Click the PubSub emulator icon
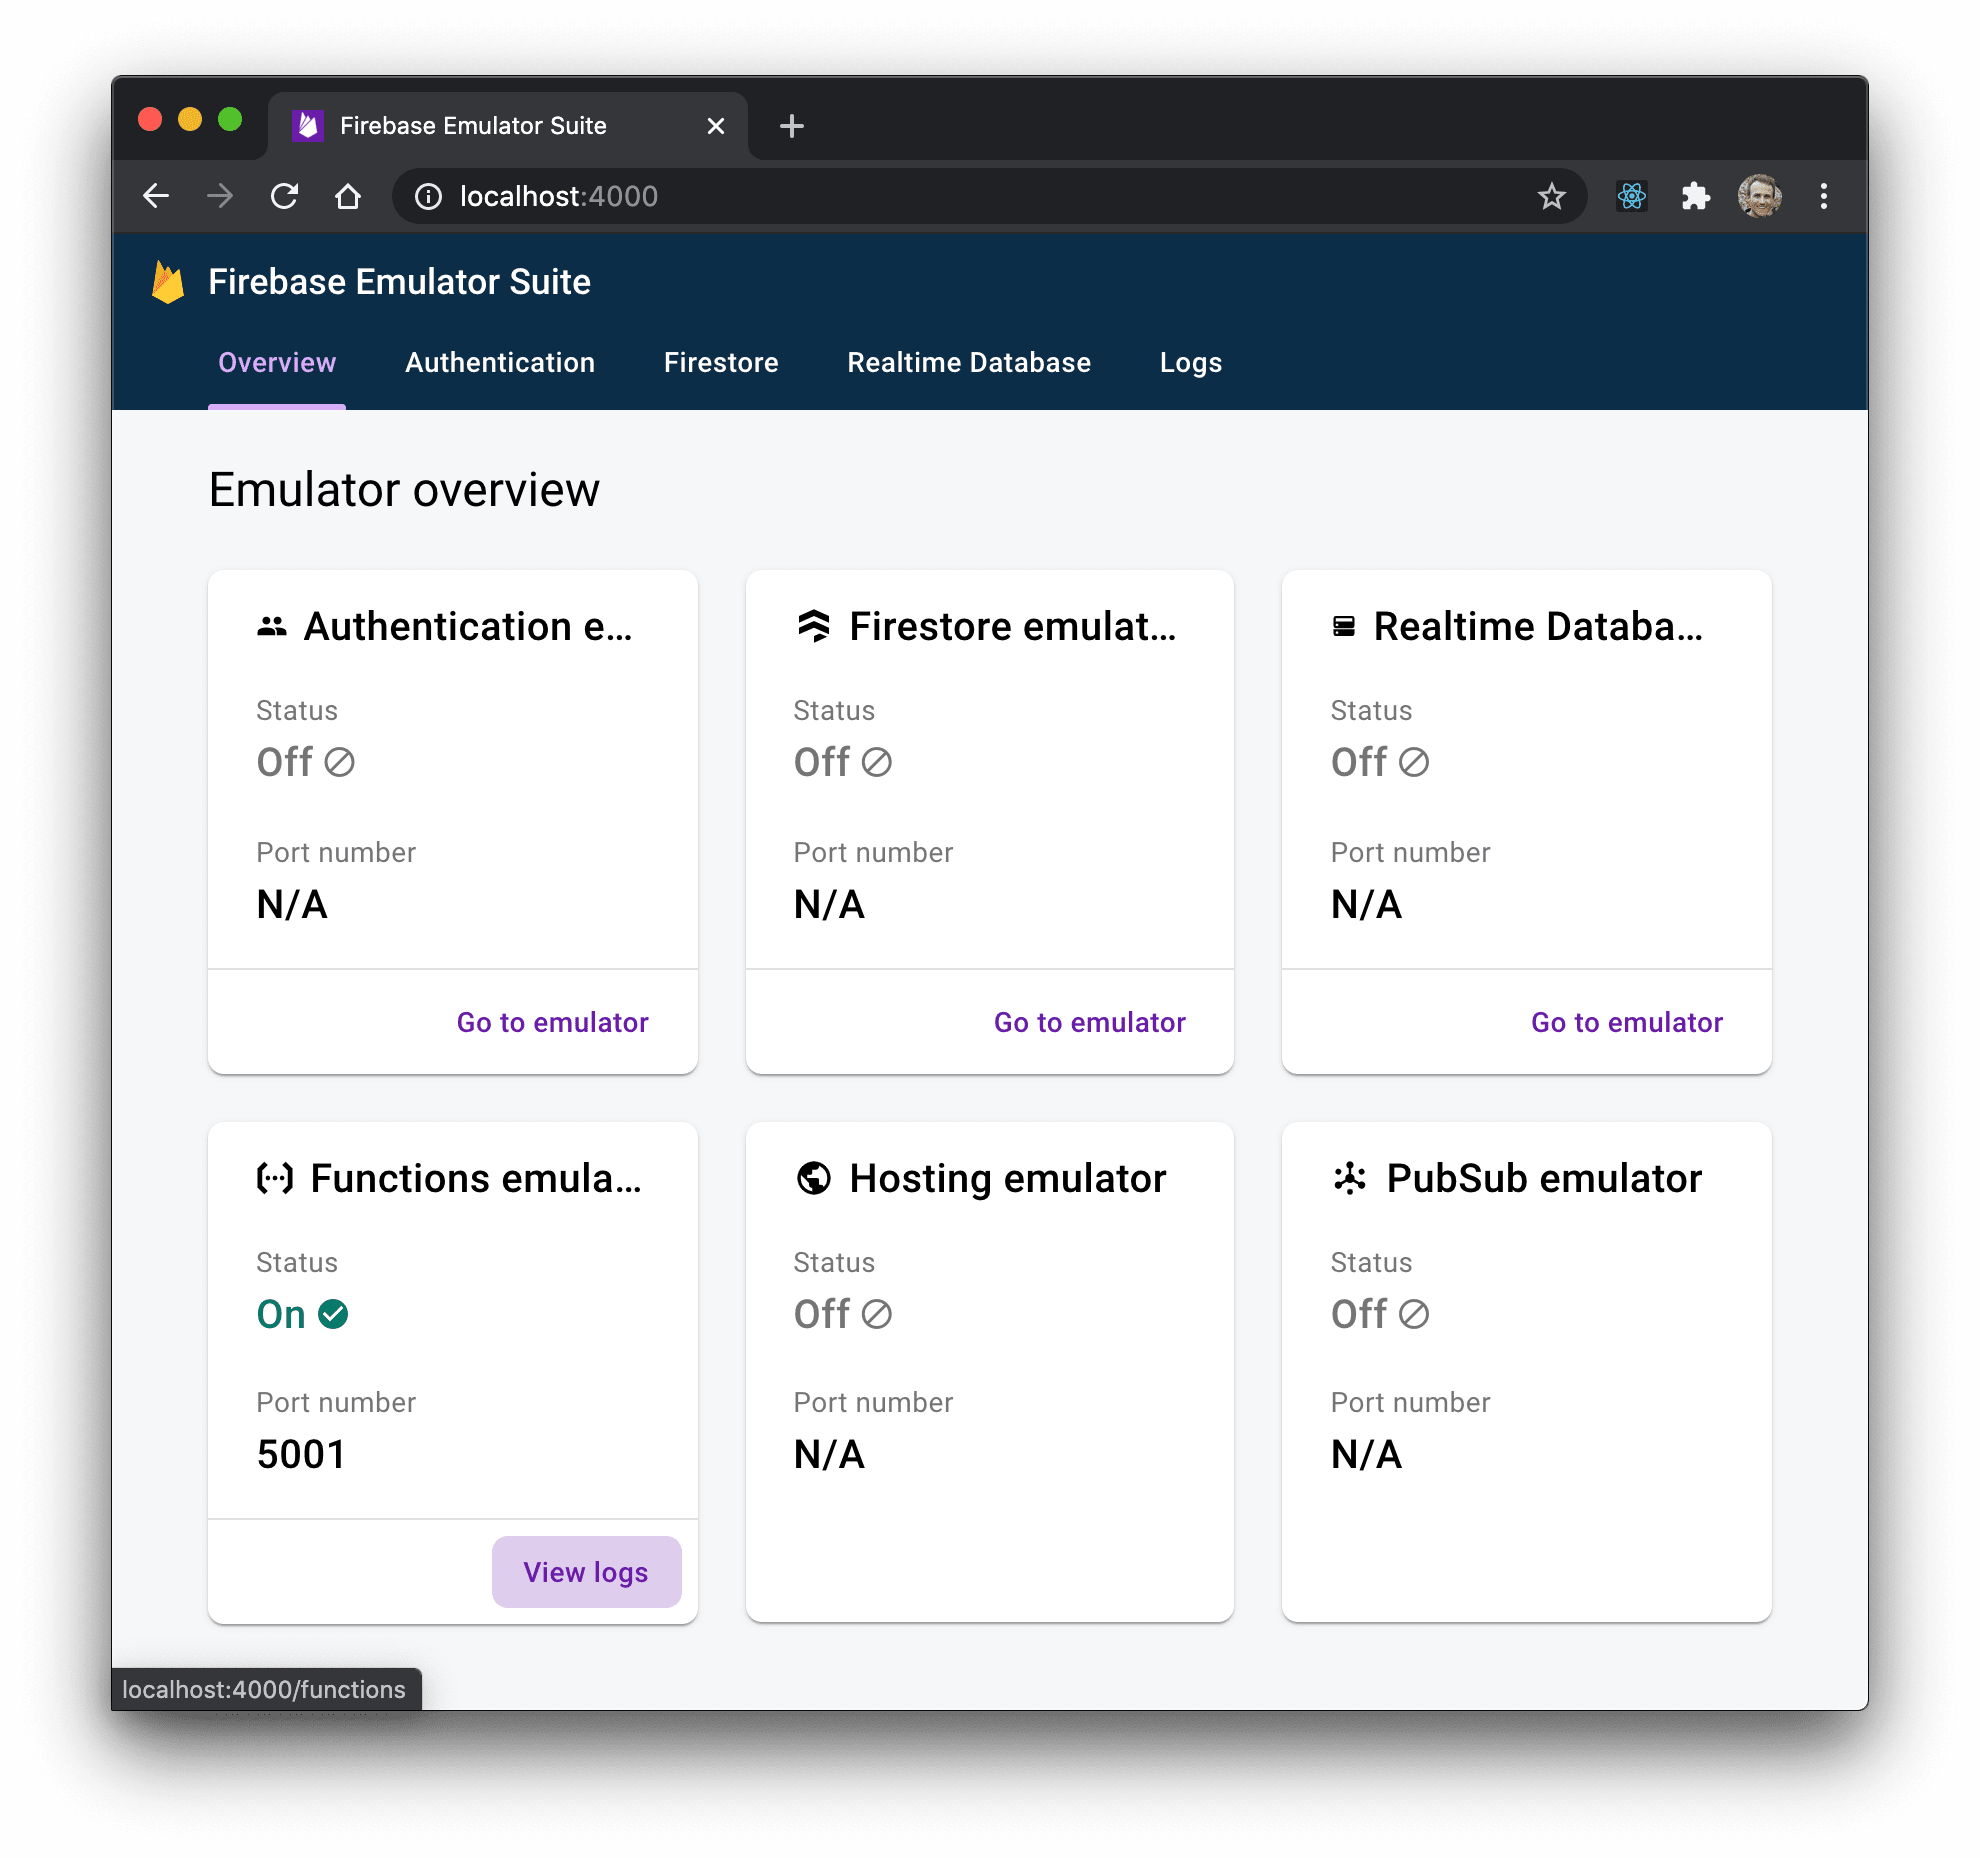 tap(1349, 1178)
